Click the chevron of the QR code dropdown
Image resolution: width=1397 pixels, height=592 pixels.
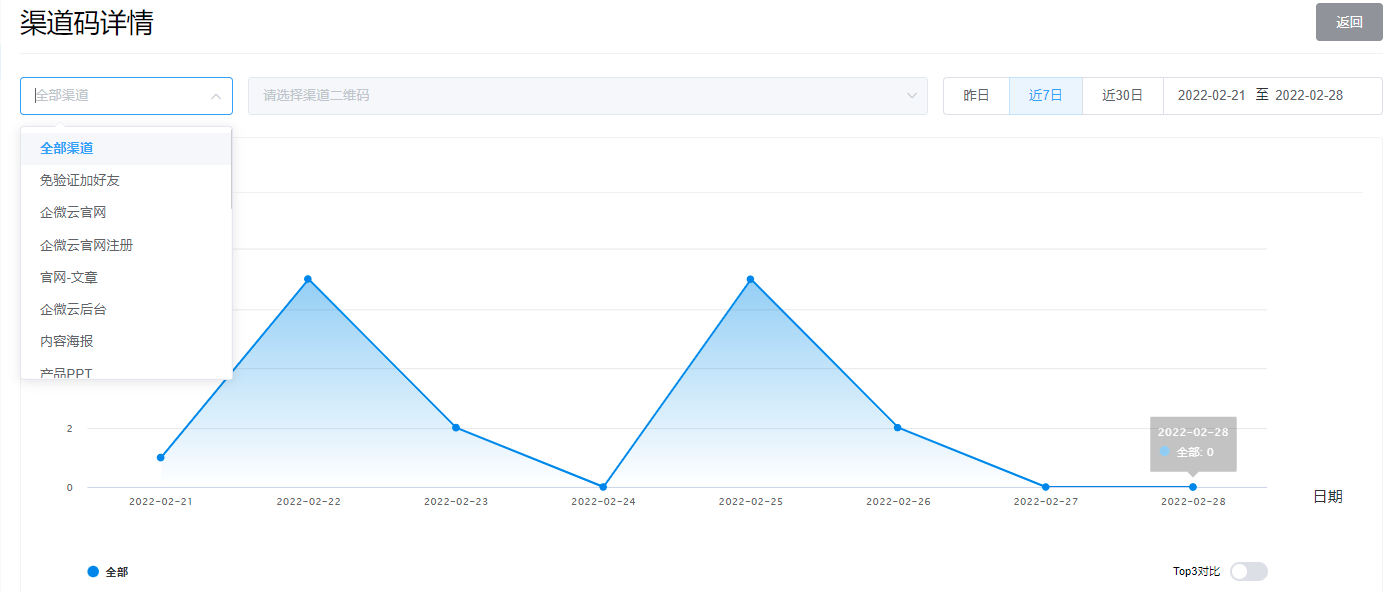(x=911, y=96)
